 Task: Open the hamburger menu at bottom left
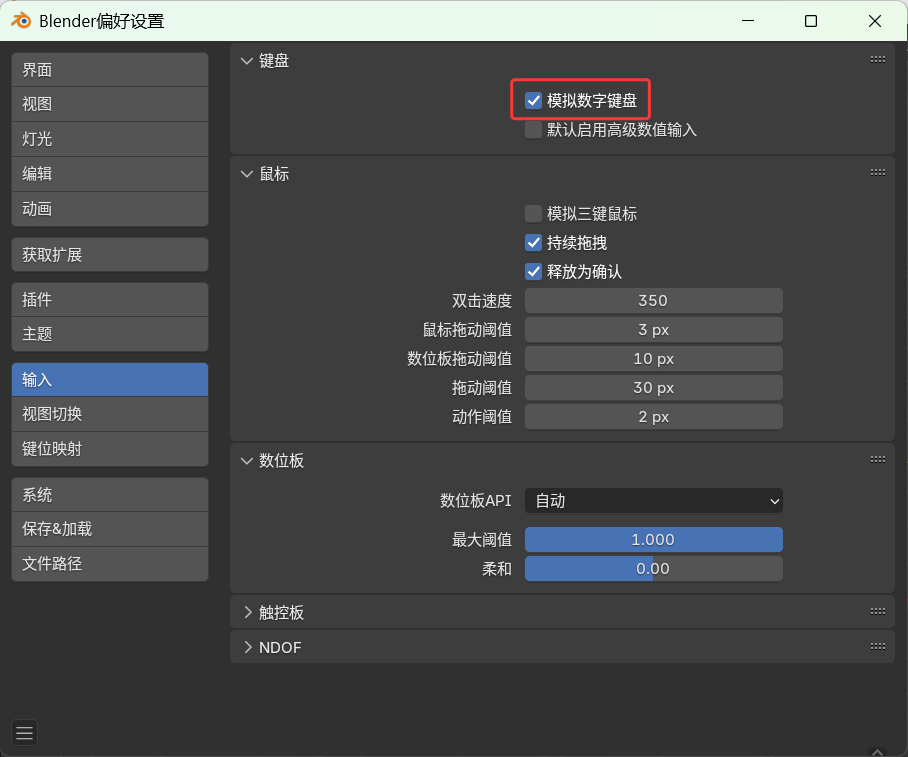[x=25, y=733]
